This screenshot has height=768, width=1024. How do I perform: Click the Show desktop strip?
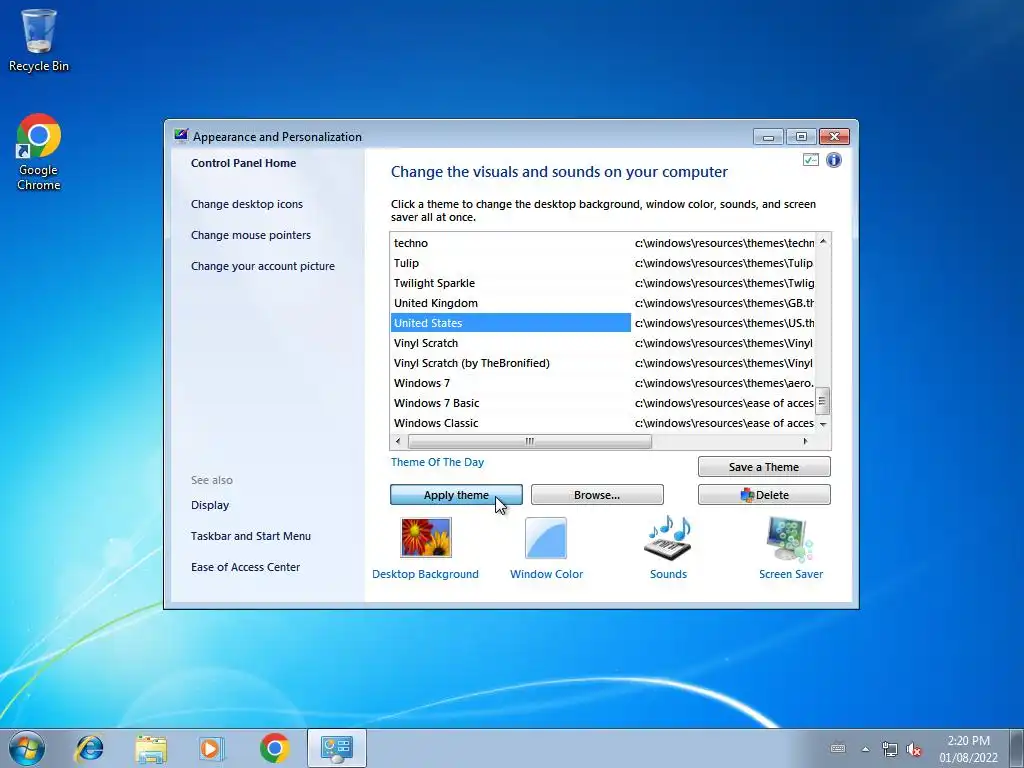click(1017, 748)
